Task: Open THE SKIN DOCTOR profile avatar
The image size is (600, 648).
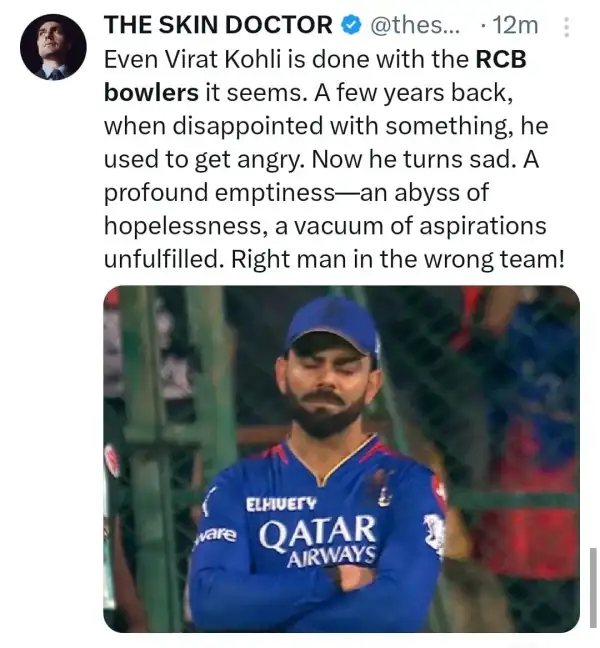Action: pyautogui.click(x=53, y=47)
